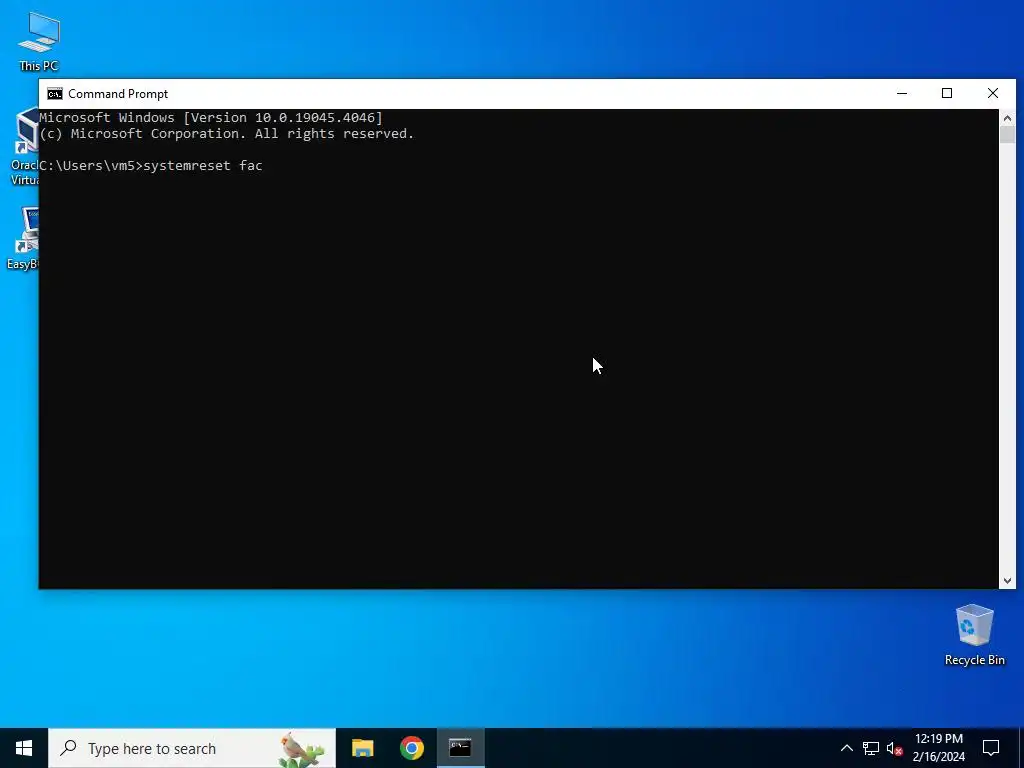Open This PC desktop icon
This screenshot has height=768, width=1024.
click(x=39, y=42)
